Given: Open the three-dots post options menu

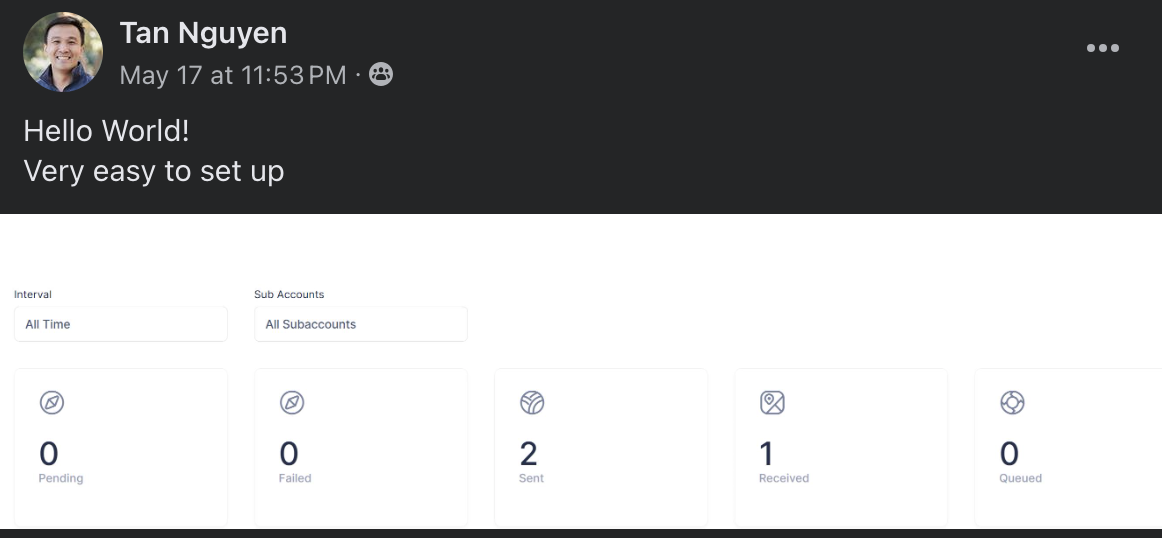Looking at the screenshot, I should (x=1102, y=48).
